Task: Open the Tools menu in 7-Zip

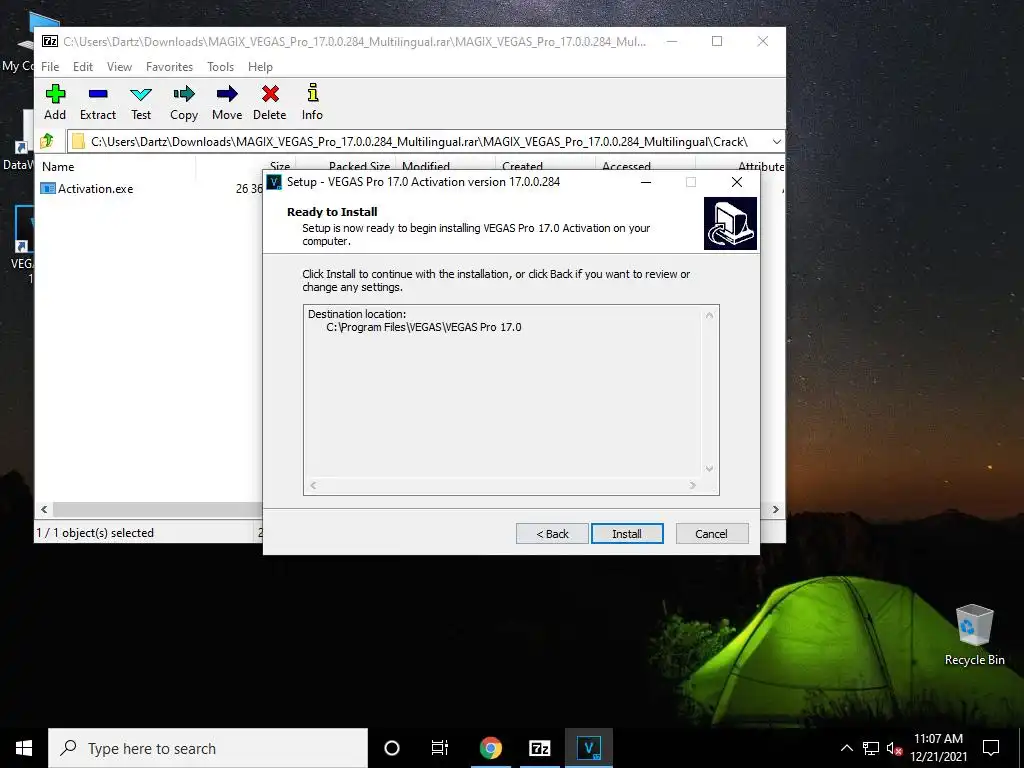Action: tap(220, 67)
